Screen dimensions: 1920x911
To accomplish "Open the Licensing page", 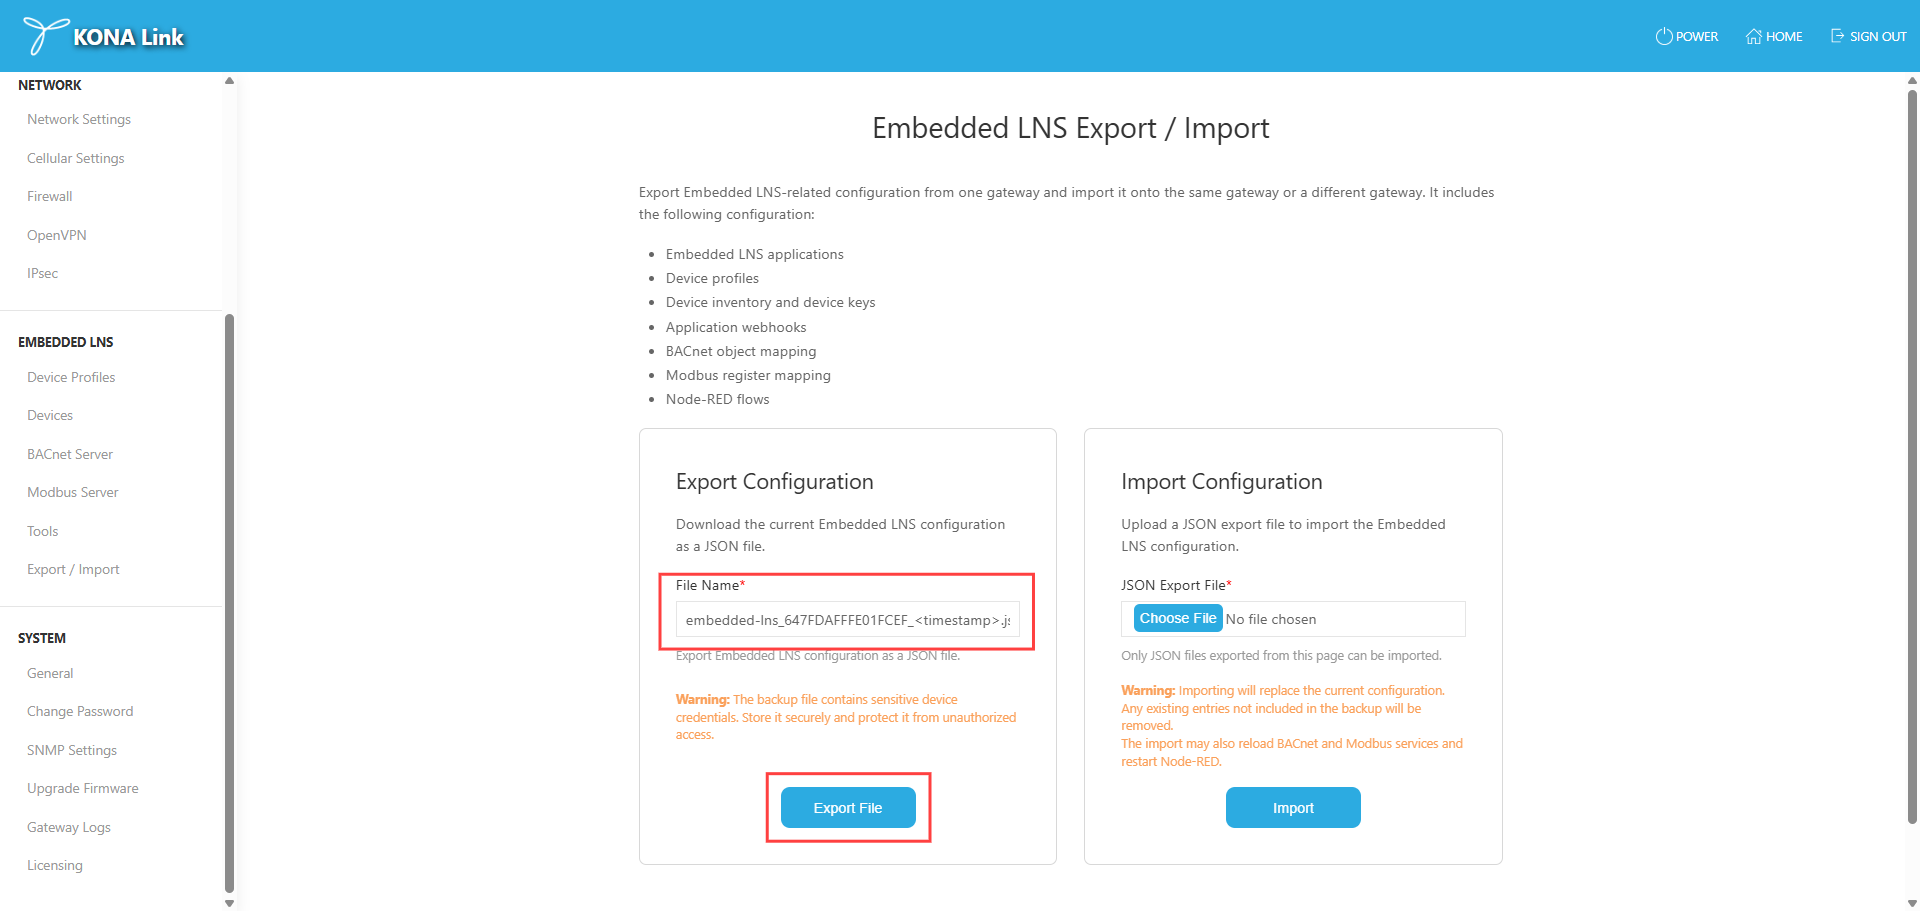I will (55, 865).
